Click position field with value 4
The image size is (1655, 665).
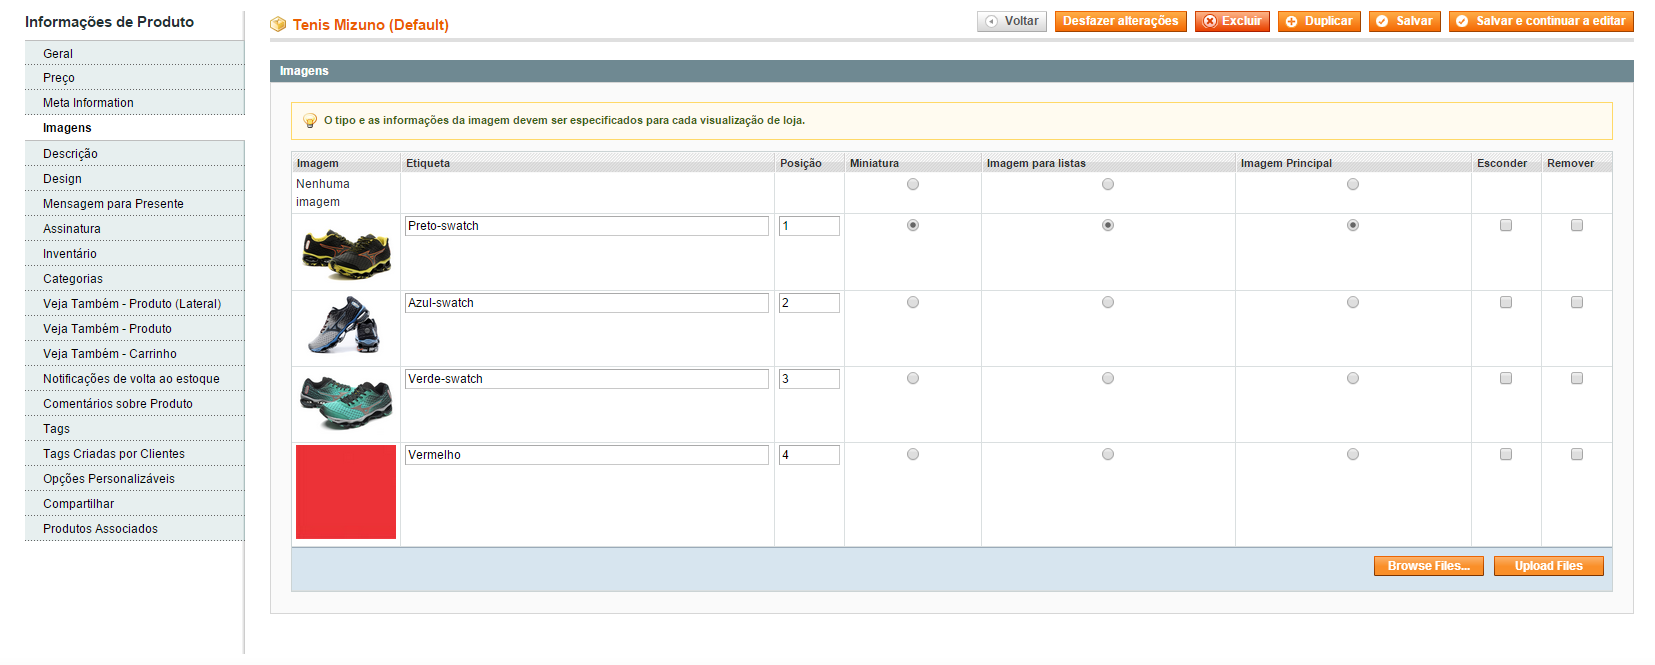[809, 455]
